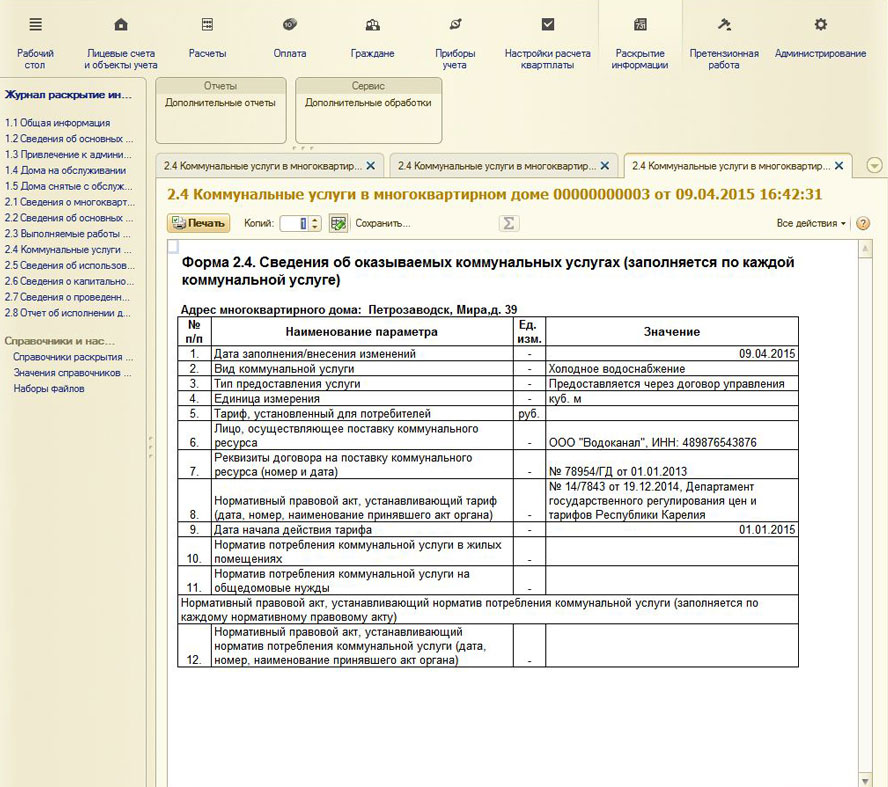The width and height of the screenshot is (888, 787).
Task: Select date cell 01.01.2015
Action: point(672,529)
